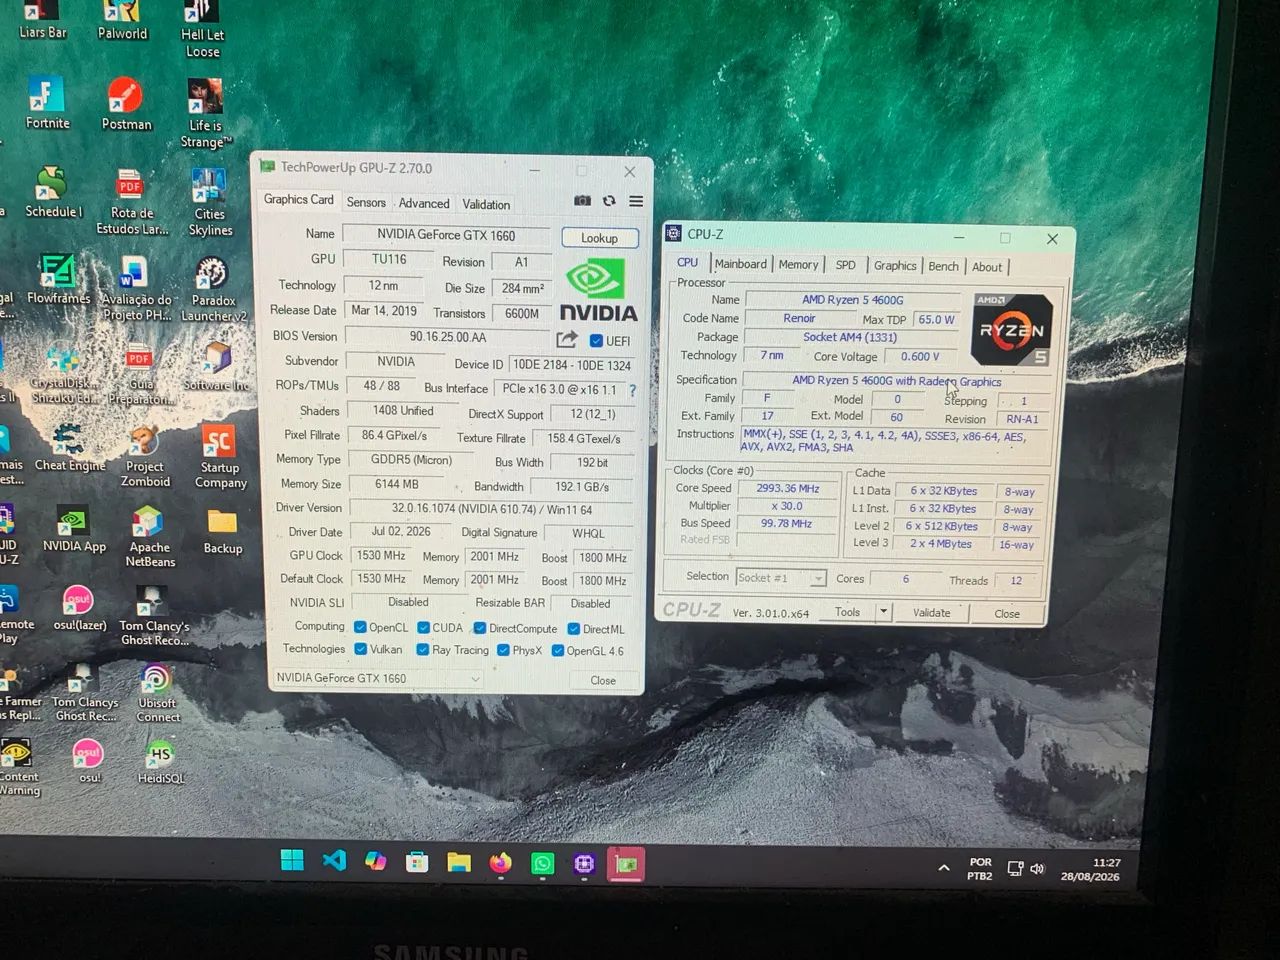Click the Driver Version field in GPU-Z

click(492, 509)
